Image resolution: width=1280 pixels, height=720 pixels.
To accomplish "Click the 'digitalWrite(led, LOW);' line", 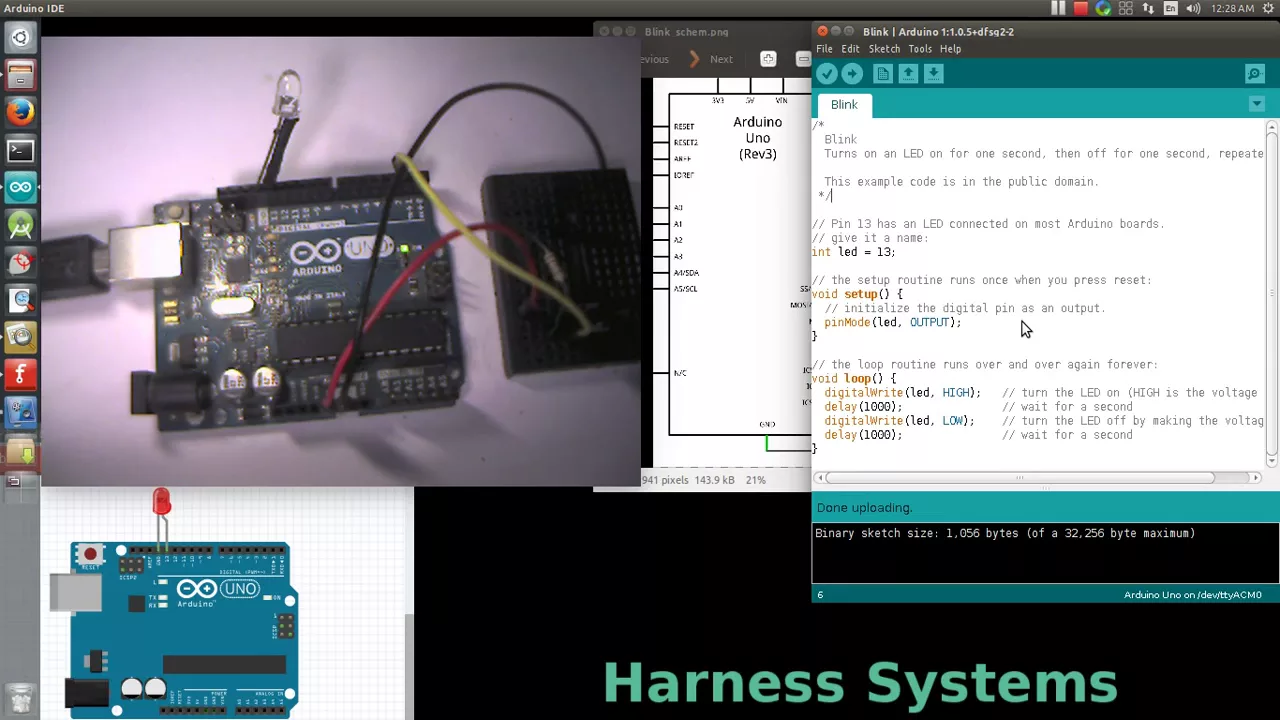I will tap(899, 421).
